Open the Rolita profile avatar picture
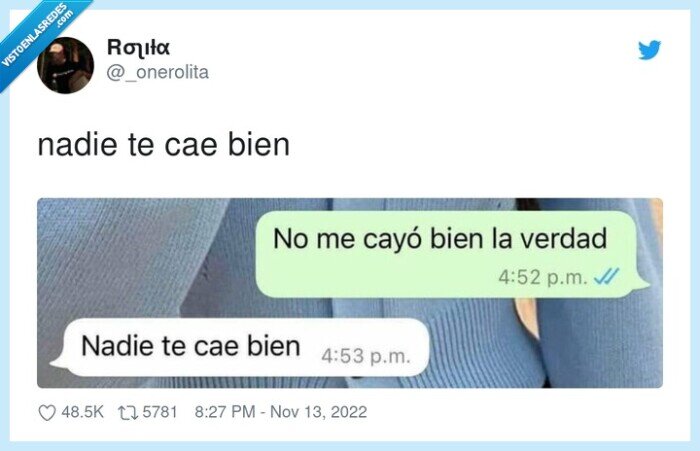 pos(65,65)
